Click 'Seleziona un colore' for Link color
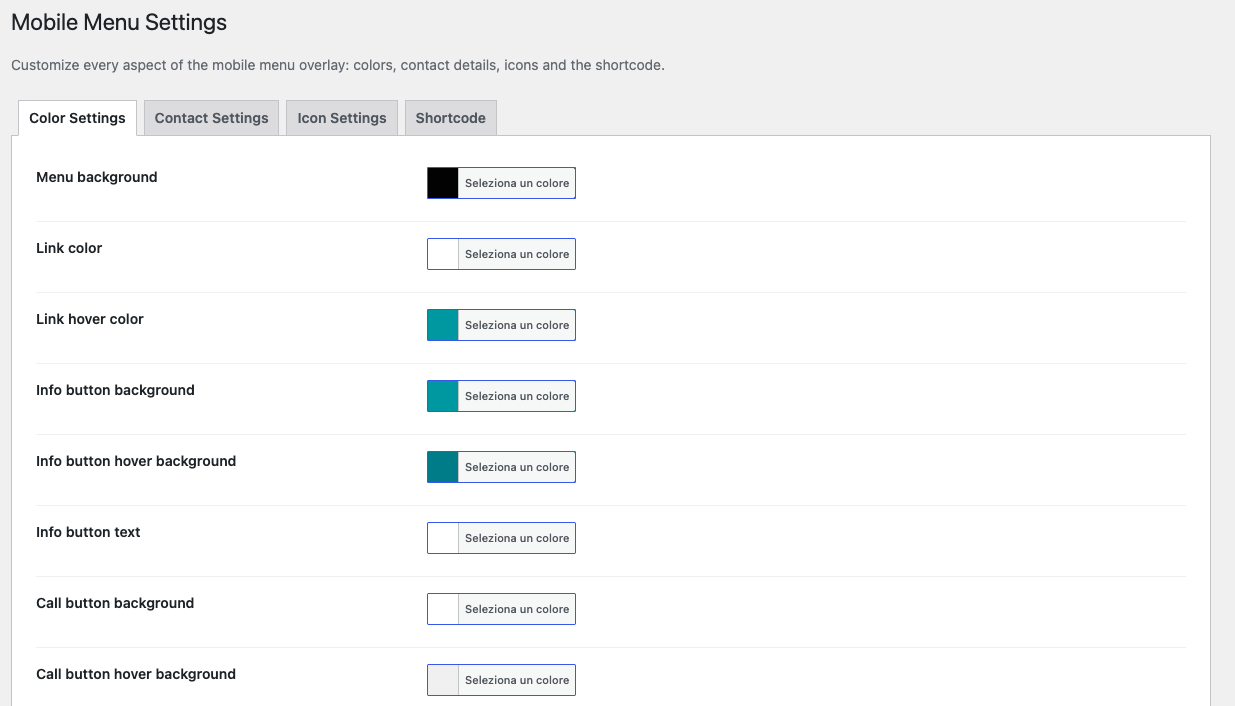The height and width of the screenshot is (706, 1235). tap(517, 254)
